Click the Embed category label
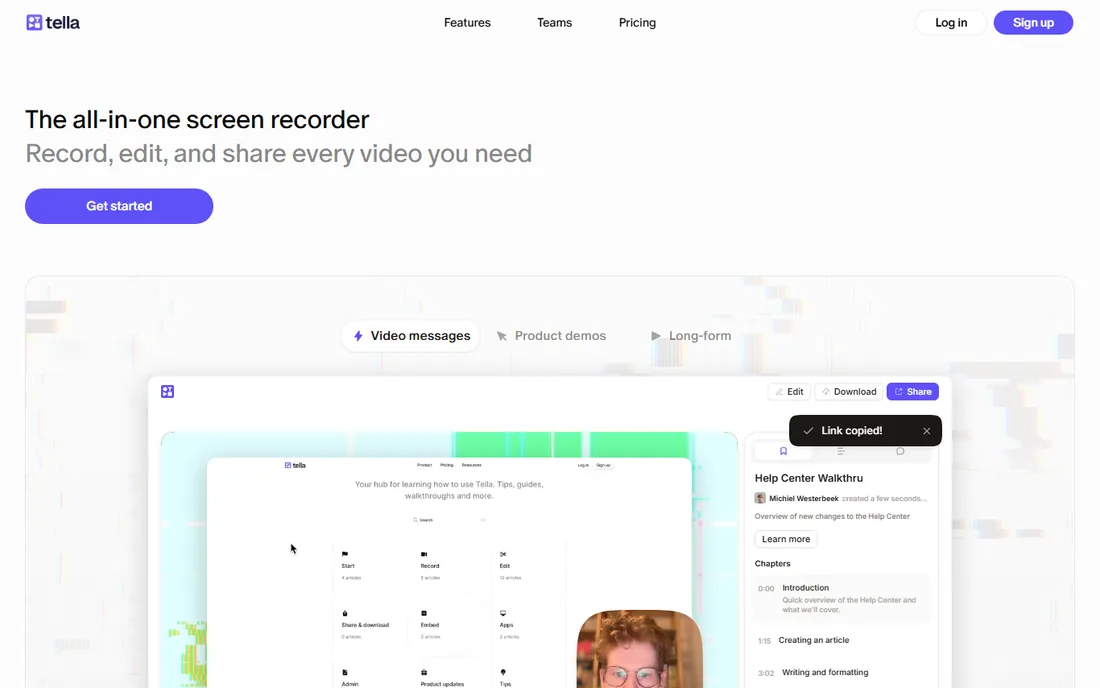Image resolution: width=1100 pixels, height=688 pixels. point(430,625)
